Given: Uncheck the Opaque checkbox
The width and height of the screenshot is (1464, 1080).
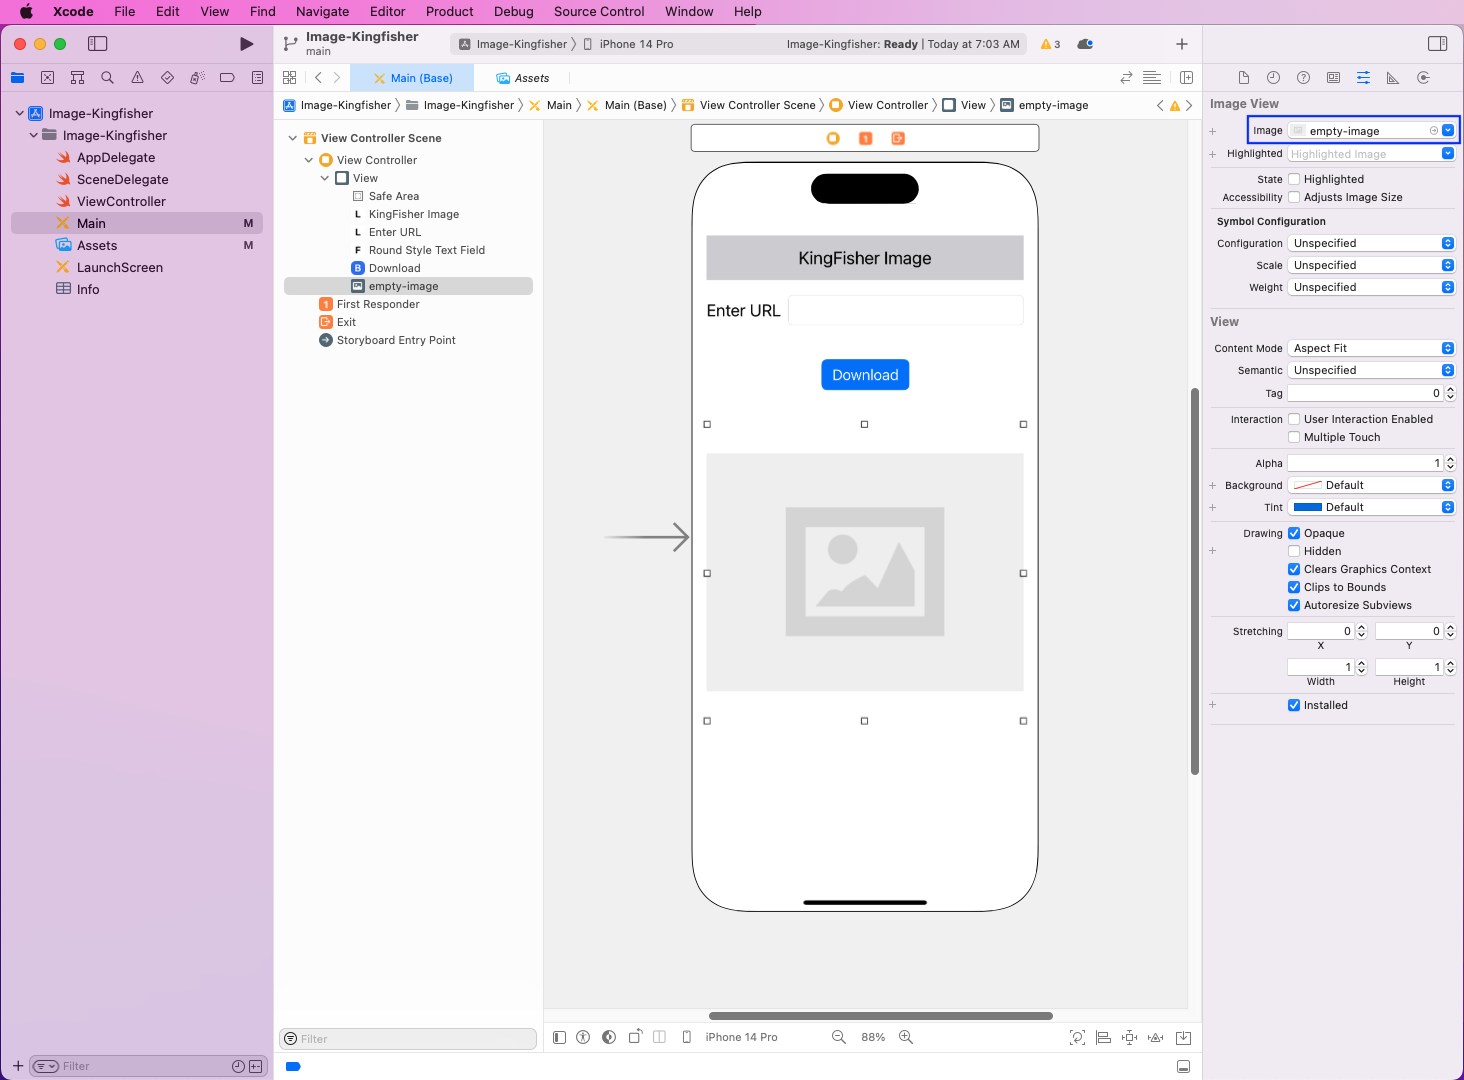Looking at the screenshot, I should (1294, 533).
